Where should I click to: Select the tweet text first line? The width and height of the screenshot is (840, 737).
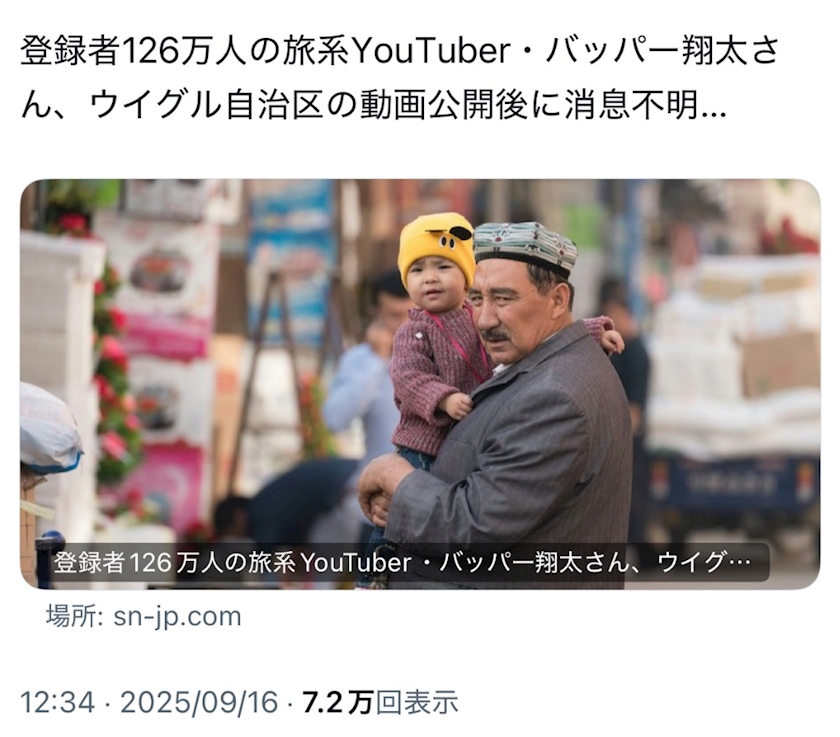pyautogui.click(x=400, y=51)
